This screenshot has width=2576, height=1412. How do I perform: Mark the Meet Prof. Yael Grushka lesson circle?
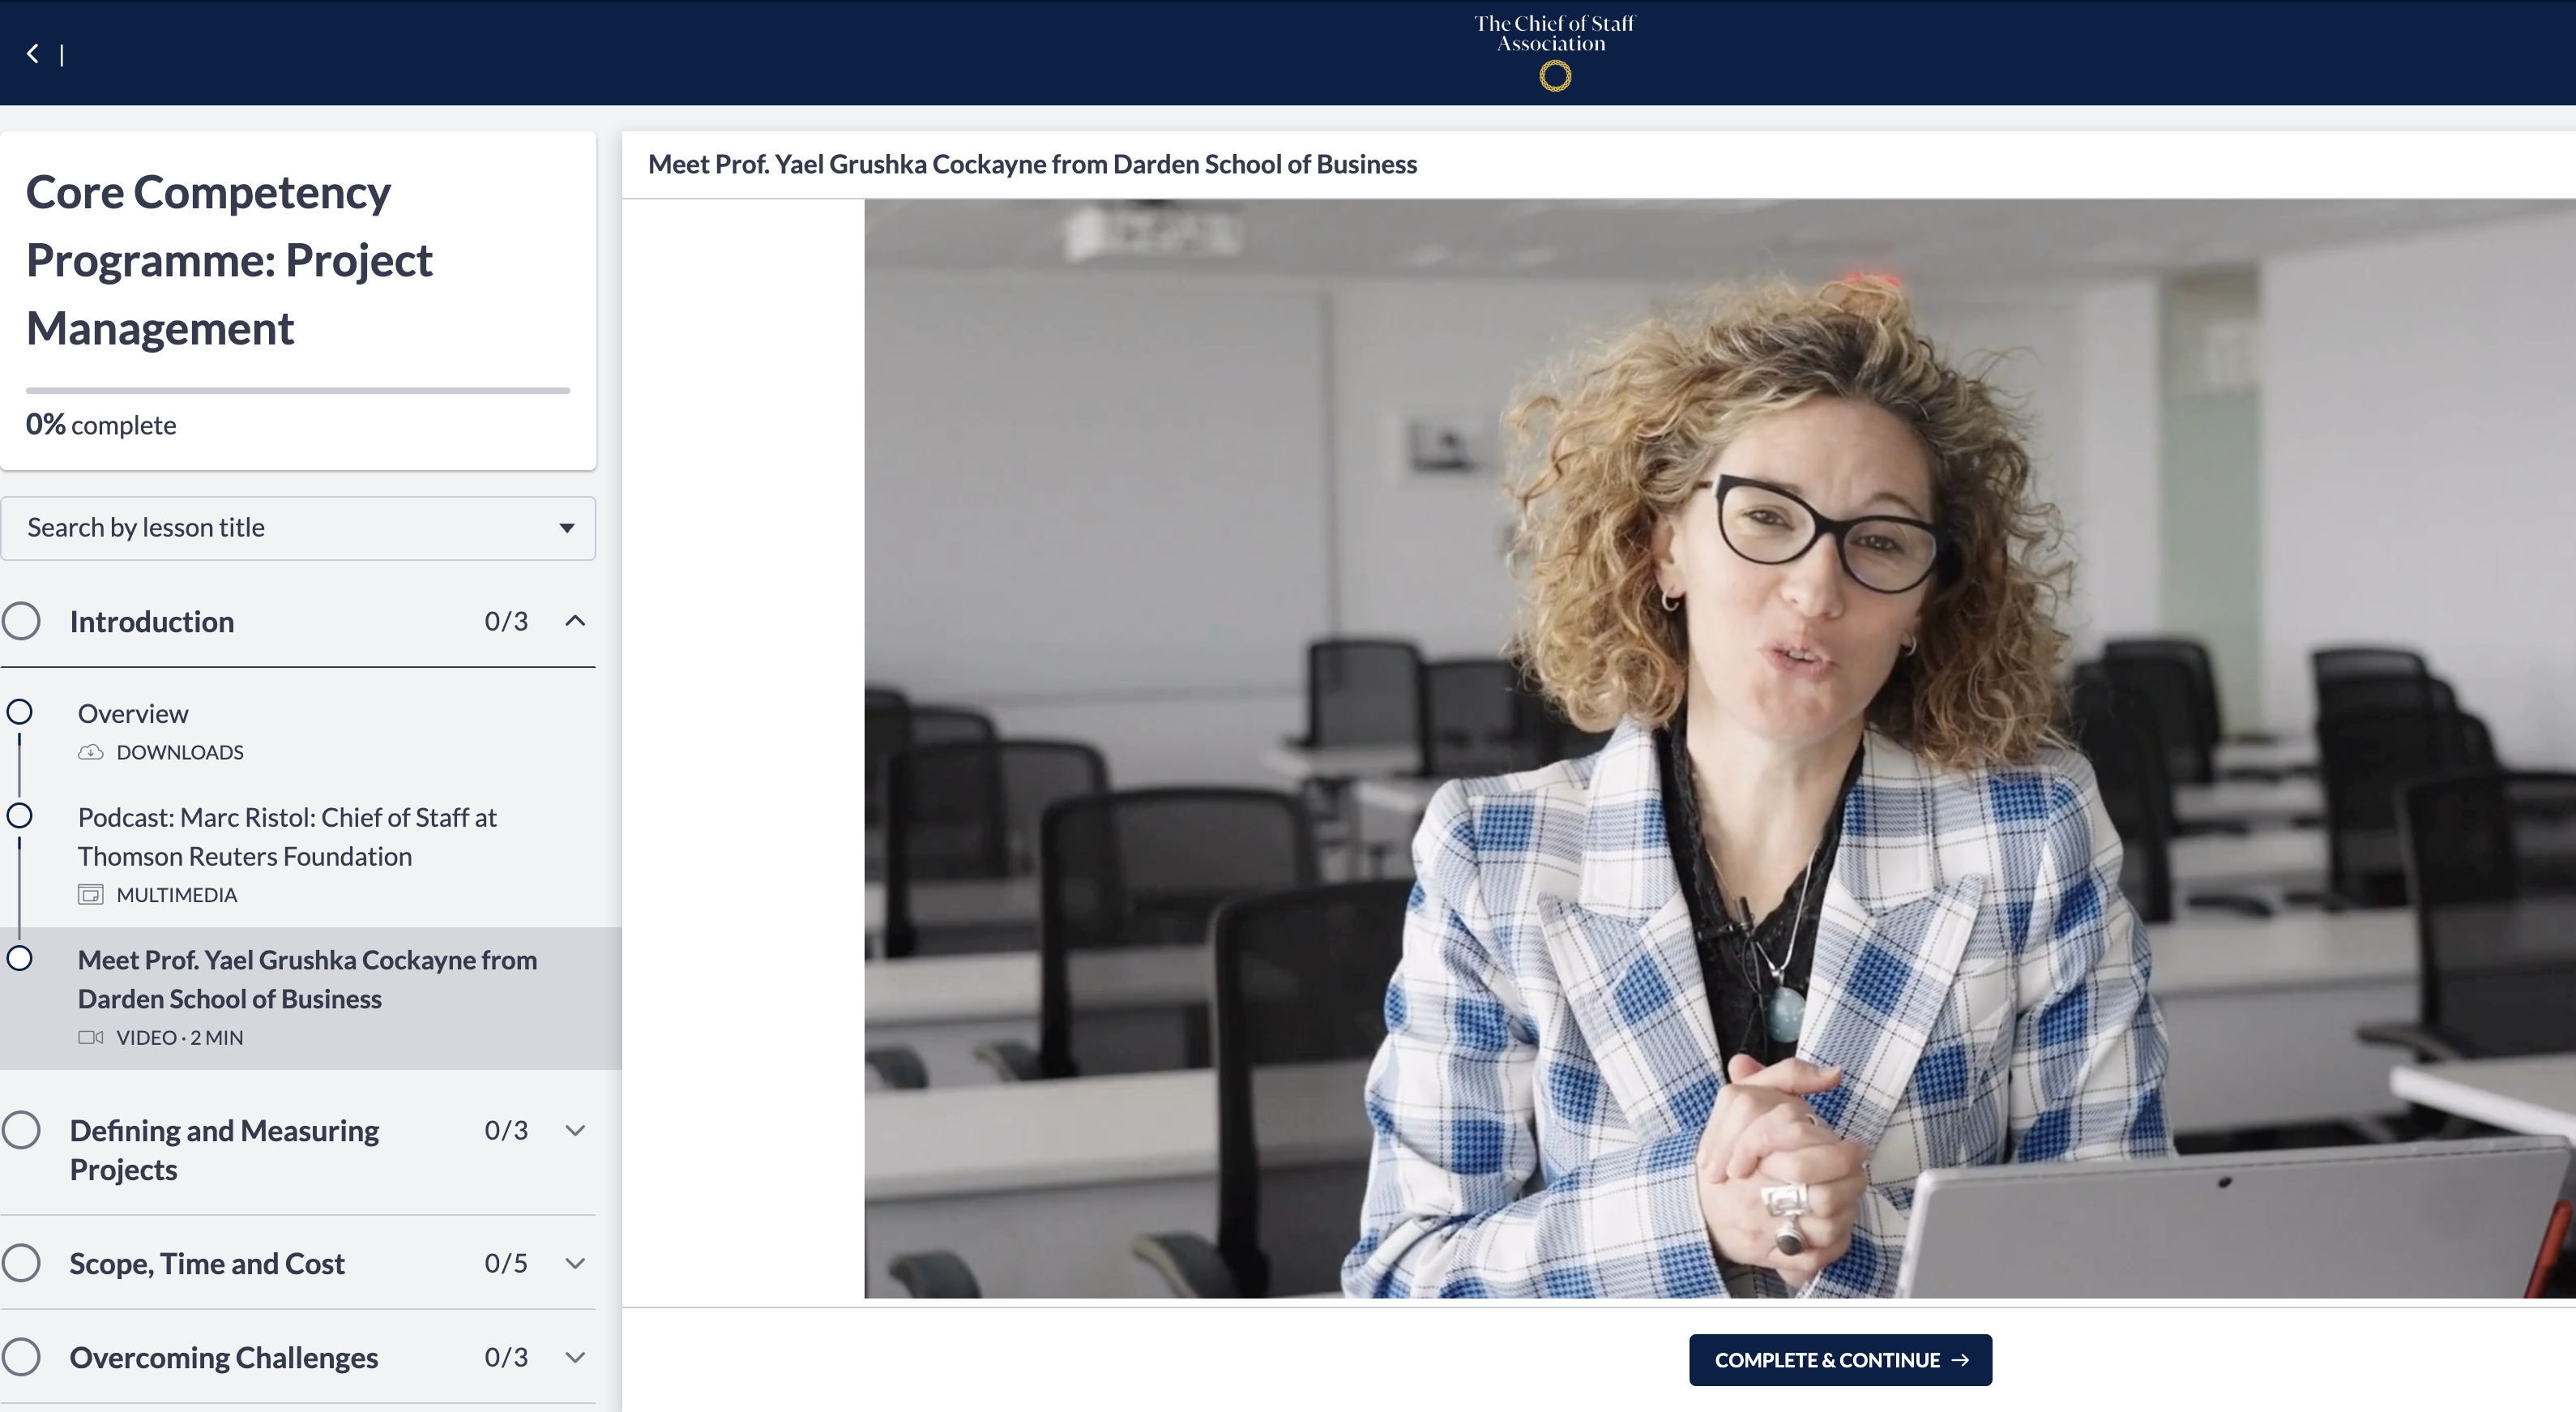coord(19,958)
